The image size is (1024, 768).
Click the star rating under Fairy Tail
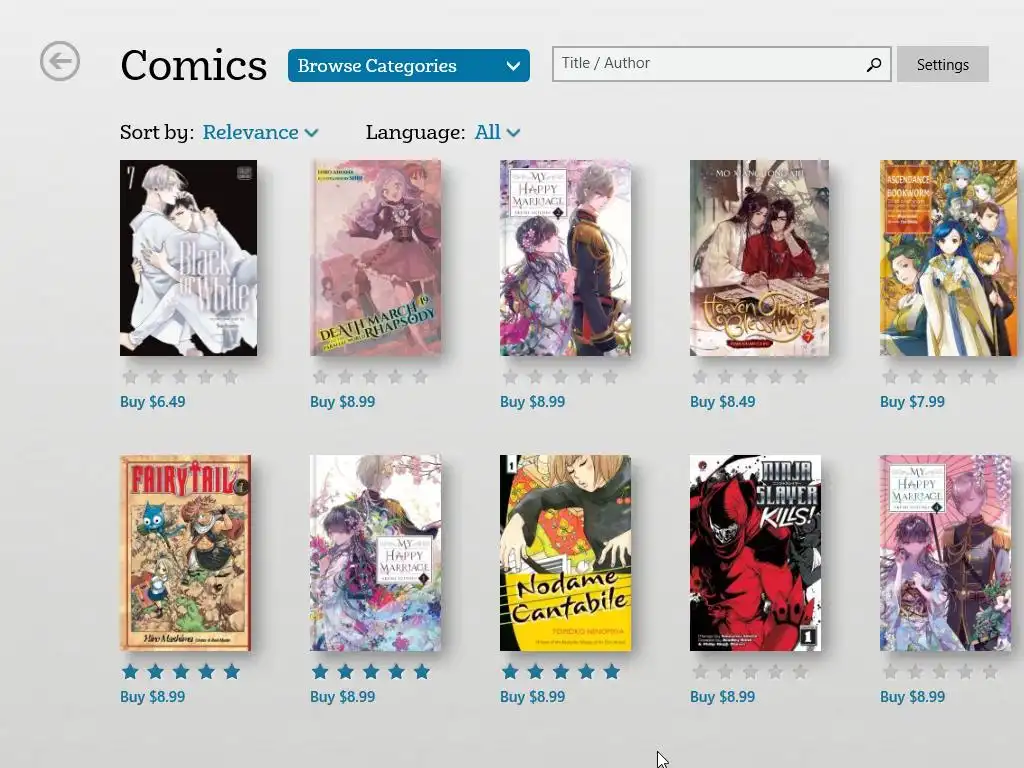[181, 671]
